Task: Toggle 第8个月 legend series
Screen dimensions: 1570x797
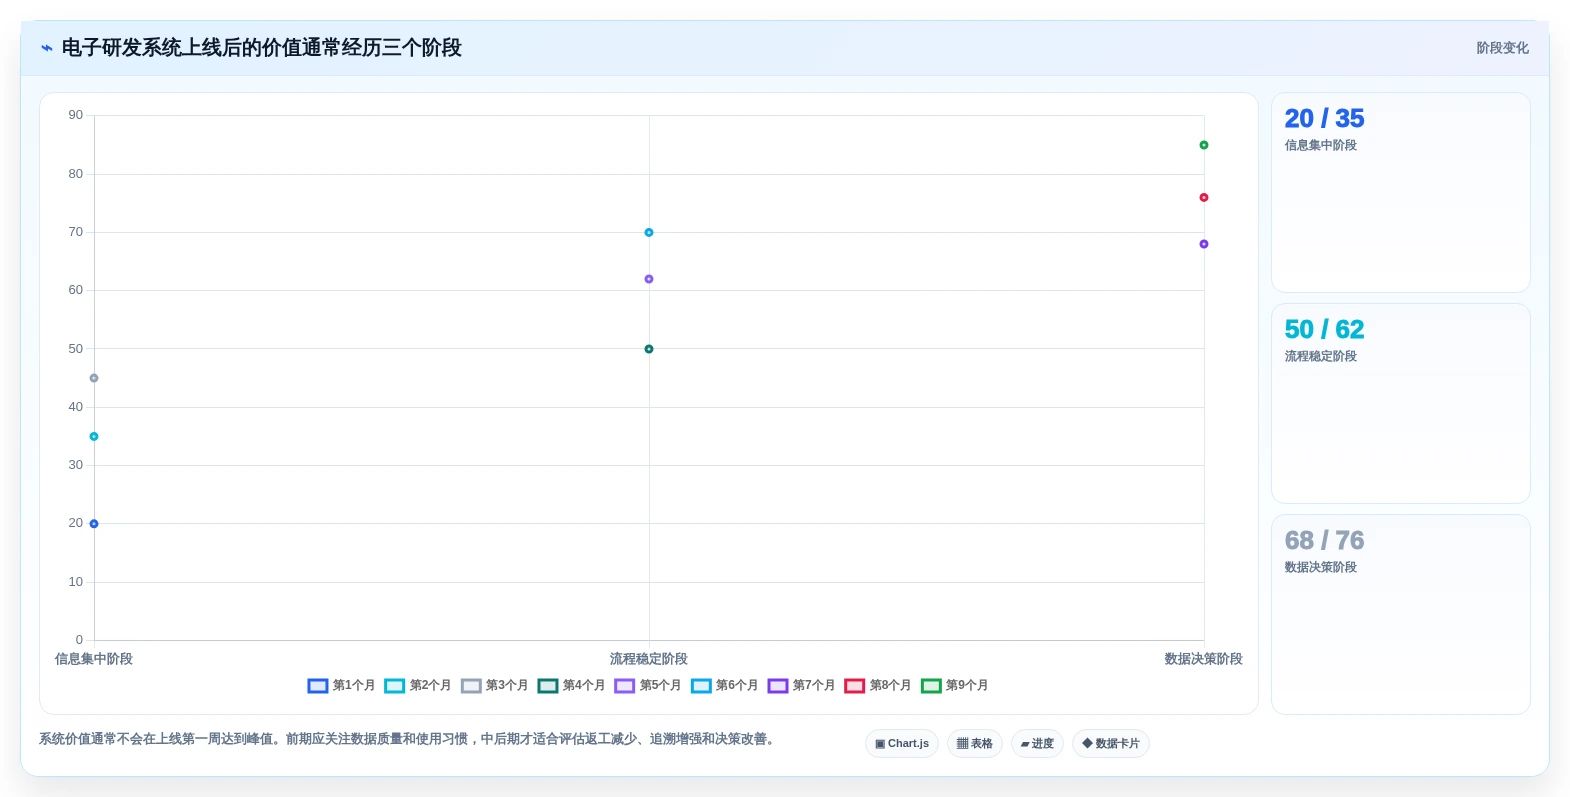Action: pos(878,685)
